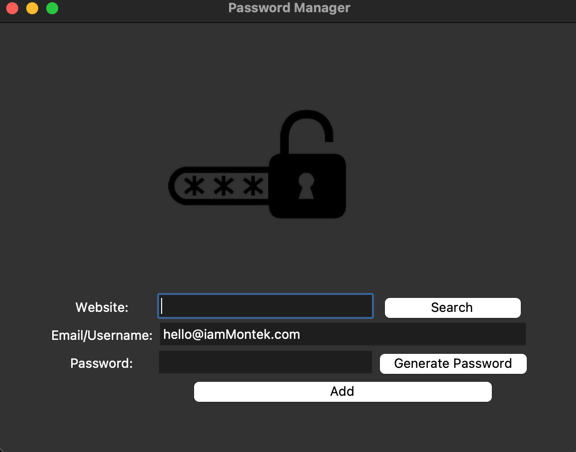The width and height of the screenshot is (576, 452).
Task: Click the middle asterisk in the logo
Action: (x=223, y=186)
